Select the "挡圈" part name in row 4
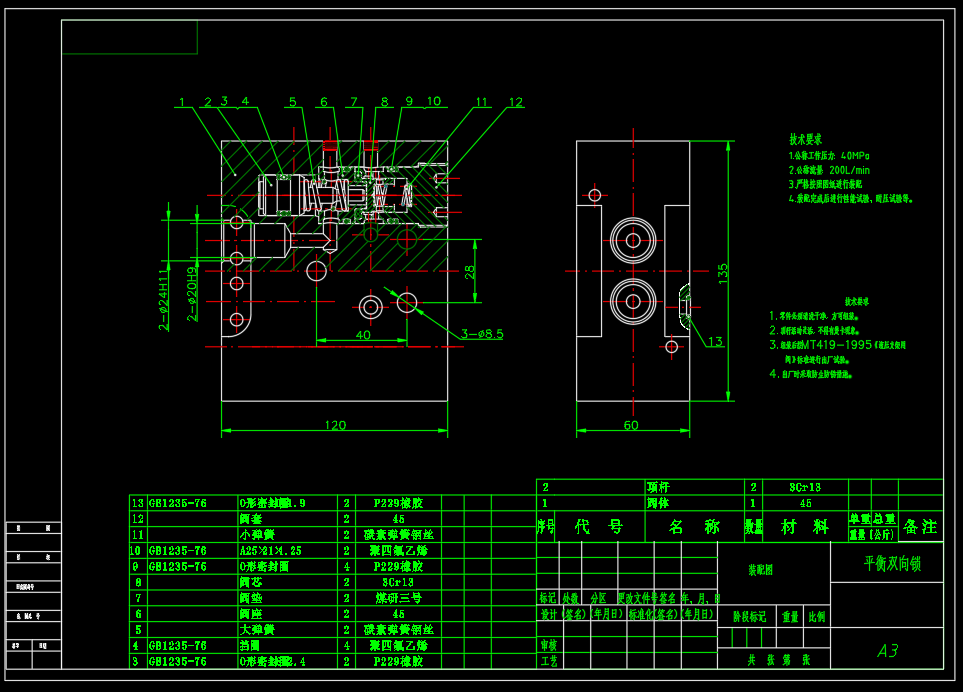Viewport: 963px width, 692px height. pyautogui.click(x=250, y=645)
